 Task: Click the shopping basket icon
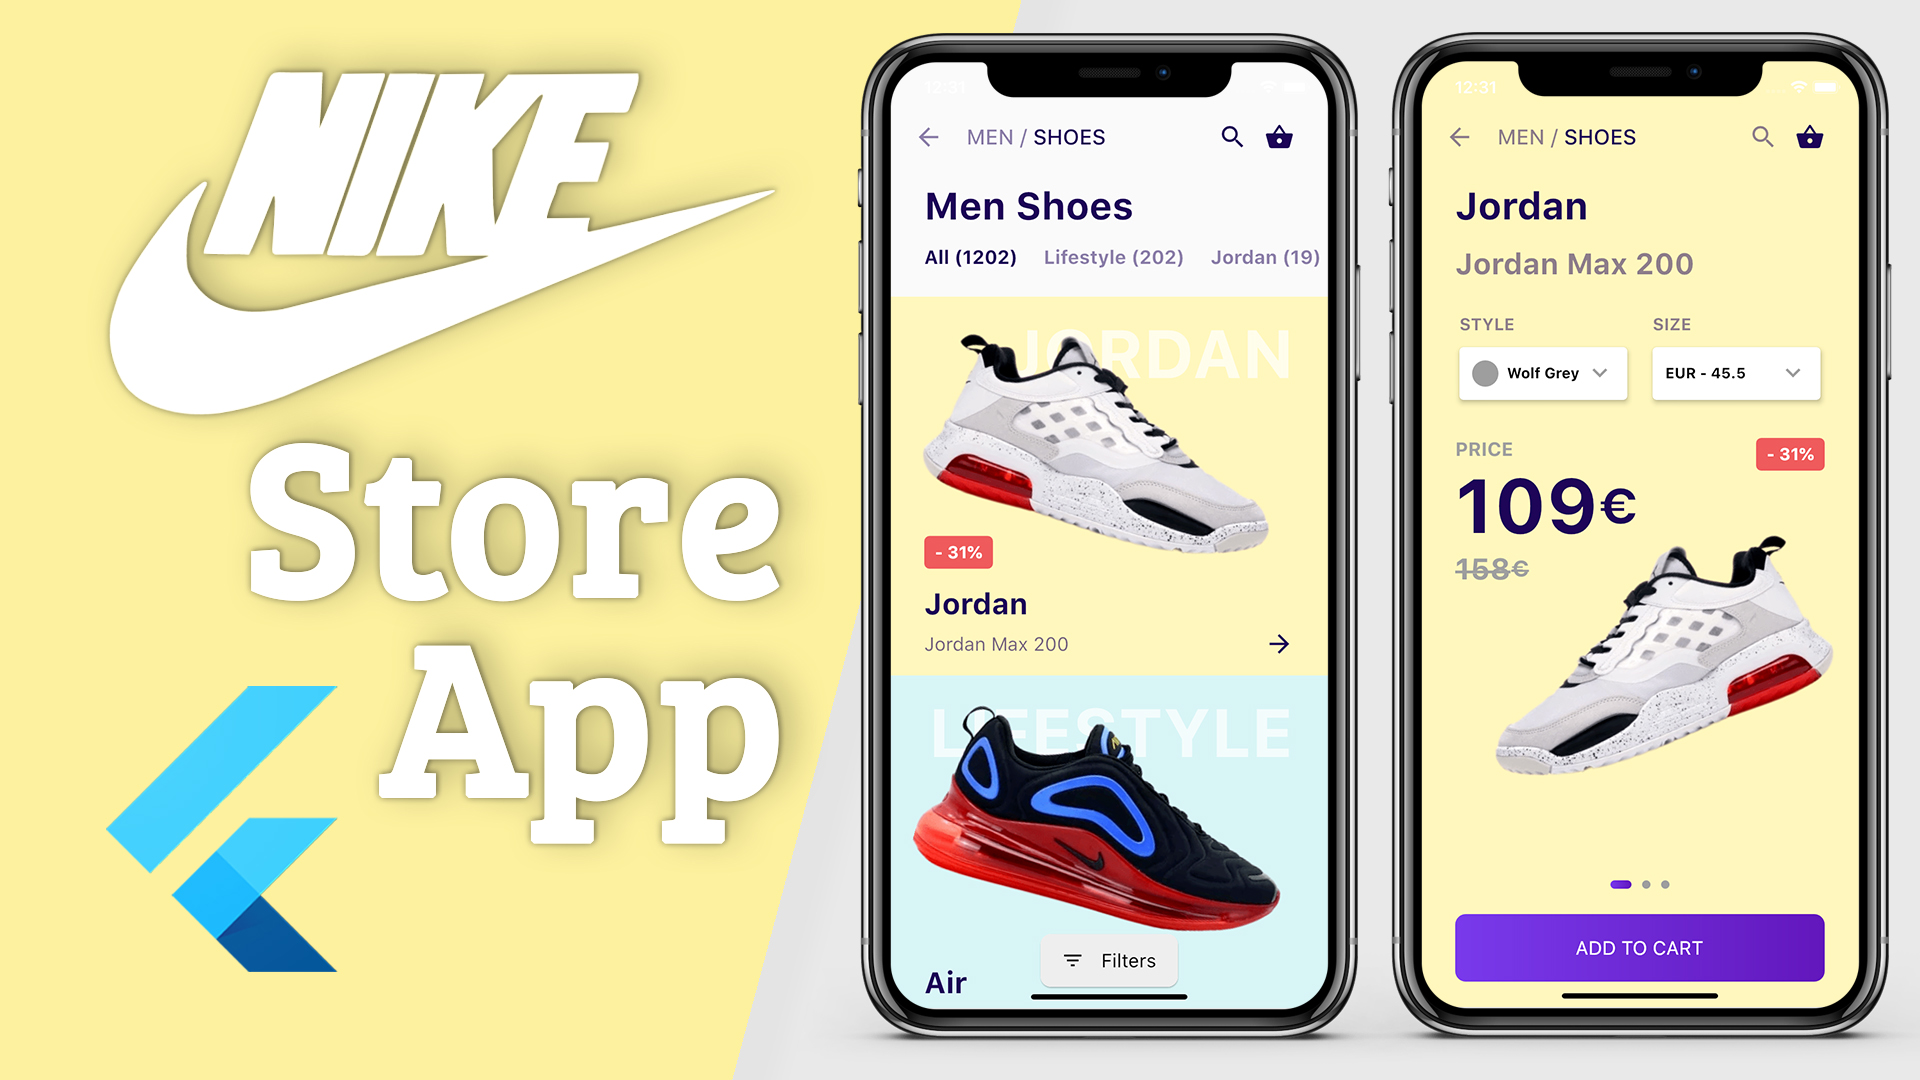[1278, 137]
